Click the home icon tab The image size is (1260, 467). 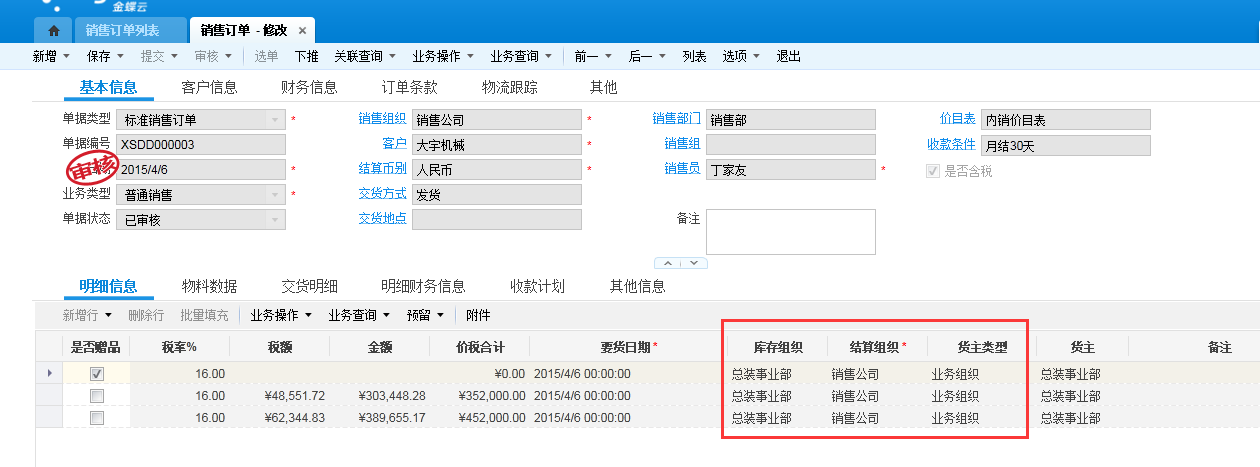[x=53, y=30]
